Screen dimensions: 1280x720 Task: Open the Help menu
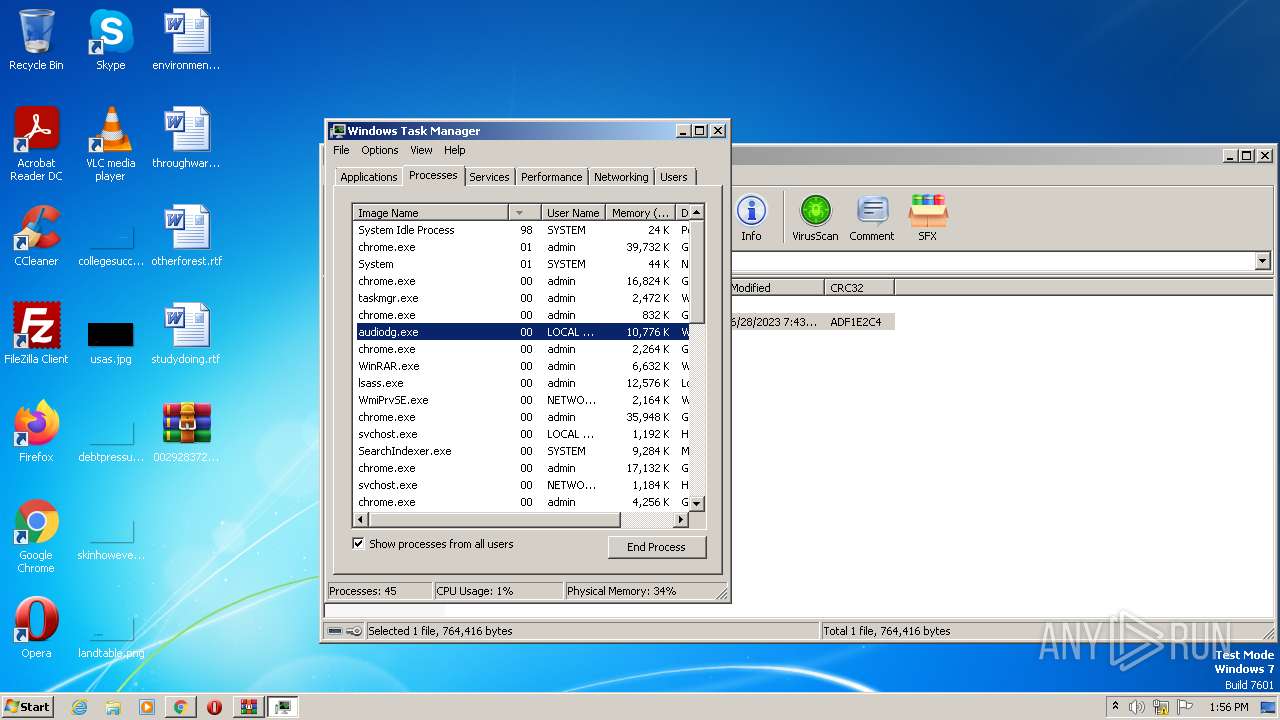pyautogui.click(x=455, y=150)
